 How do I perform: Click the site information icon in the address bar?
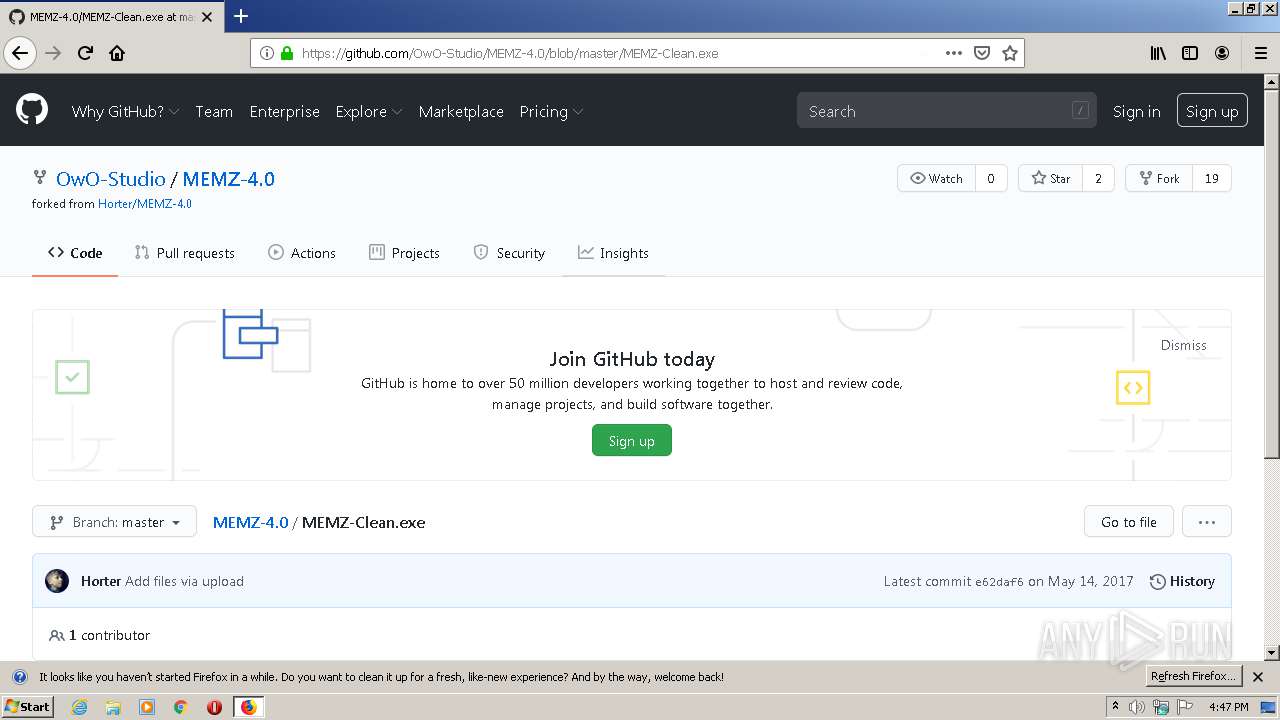coord(267,53)
